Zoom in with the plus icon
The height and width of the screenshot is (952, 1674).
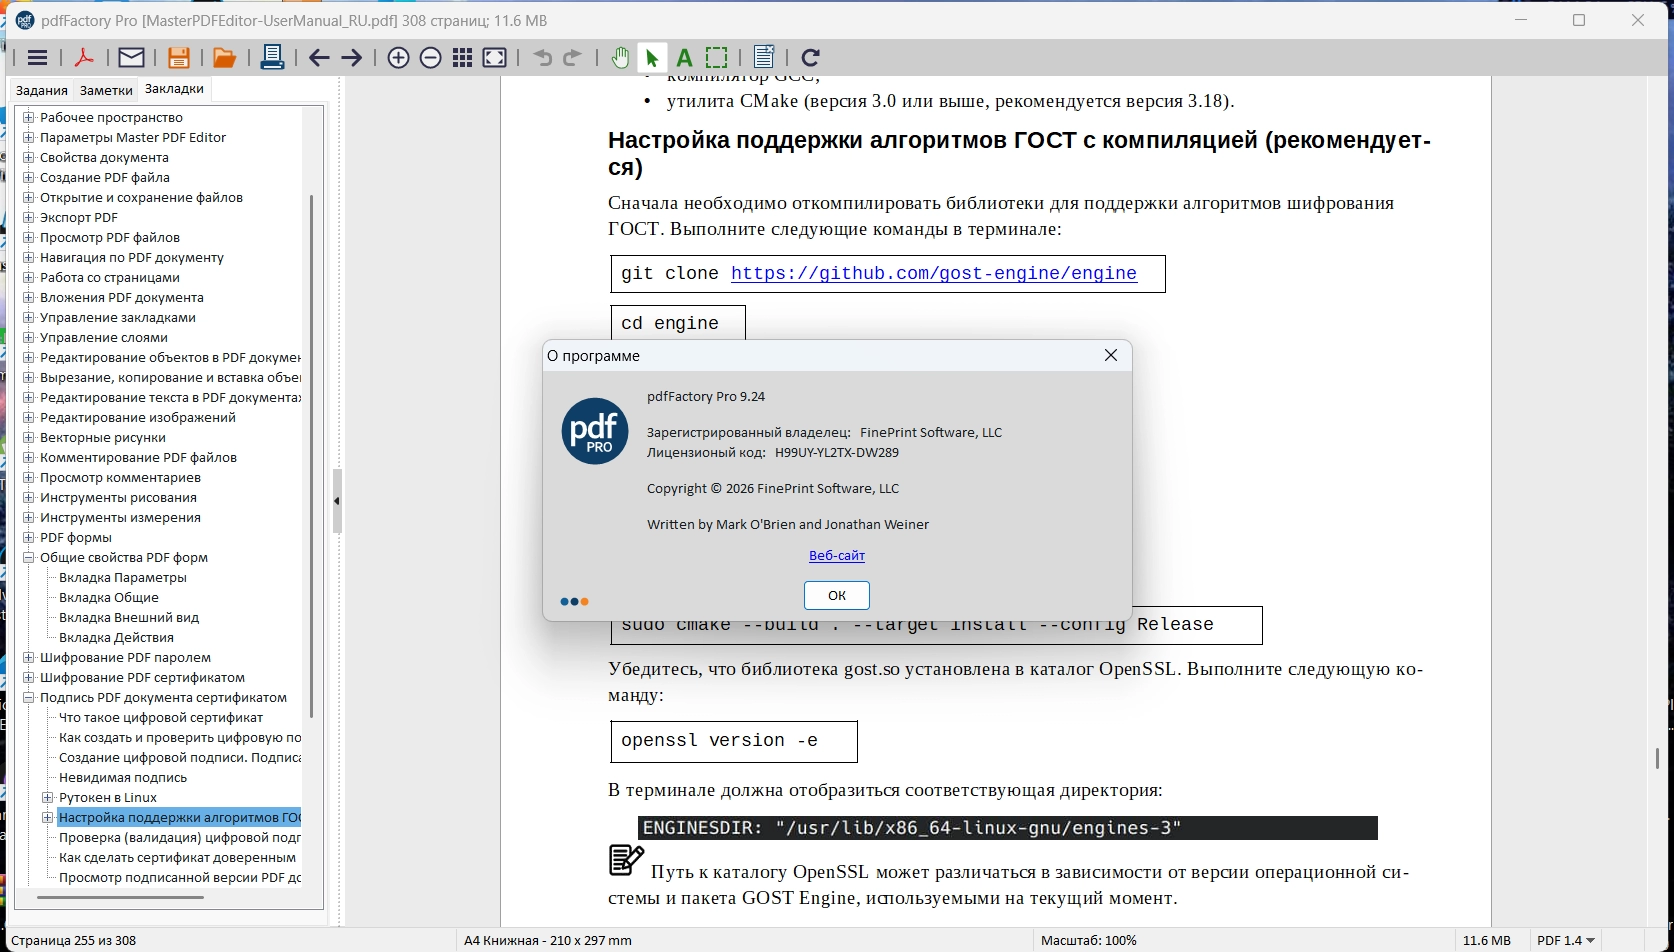[398, 58]
